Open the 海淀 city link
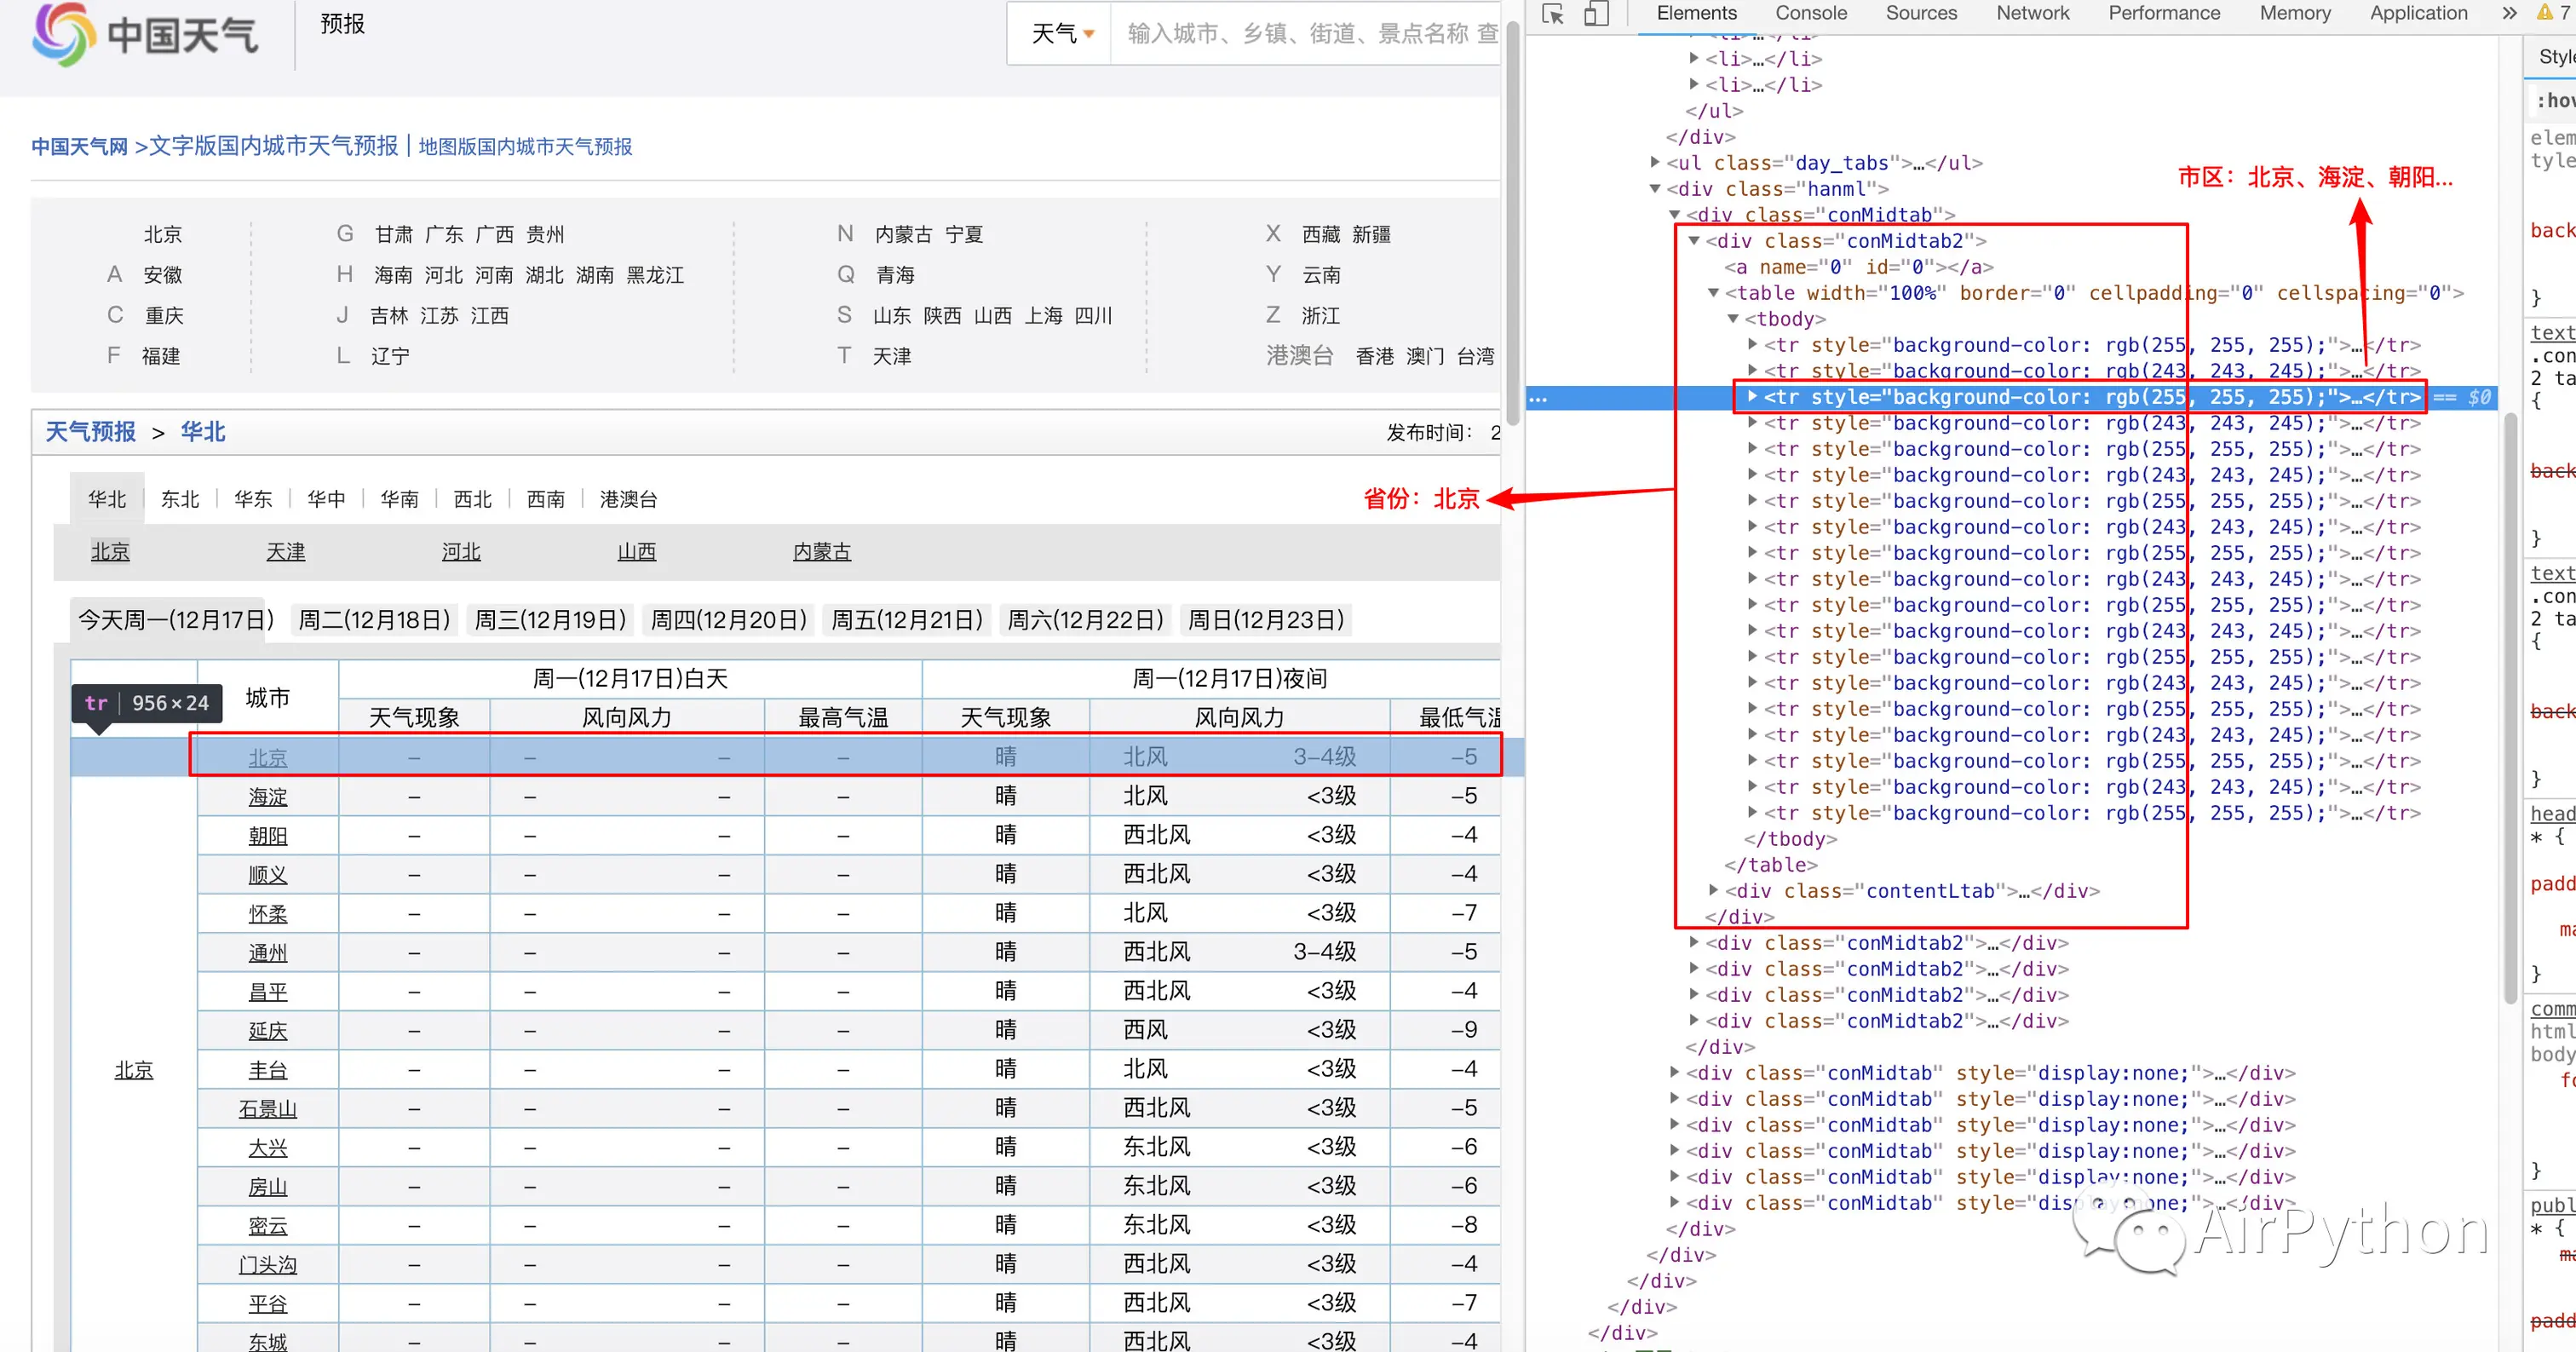 (267, 797)
